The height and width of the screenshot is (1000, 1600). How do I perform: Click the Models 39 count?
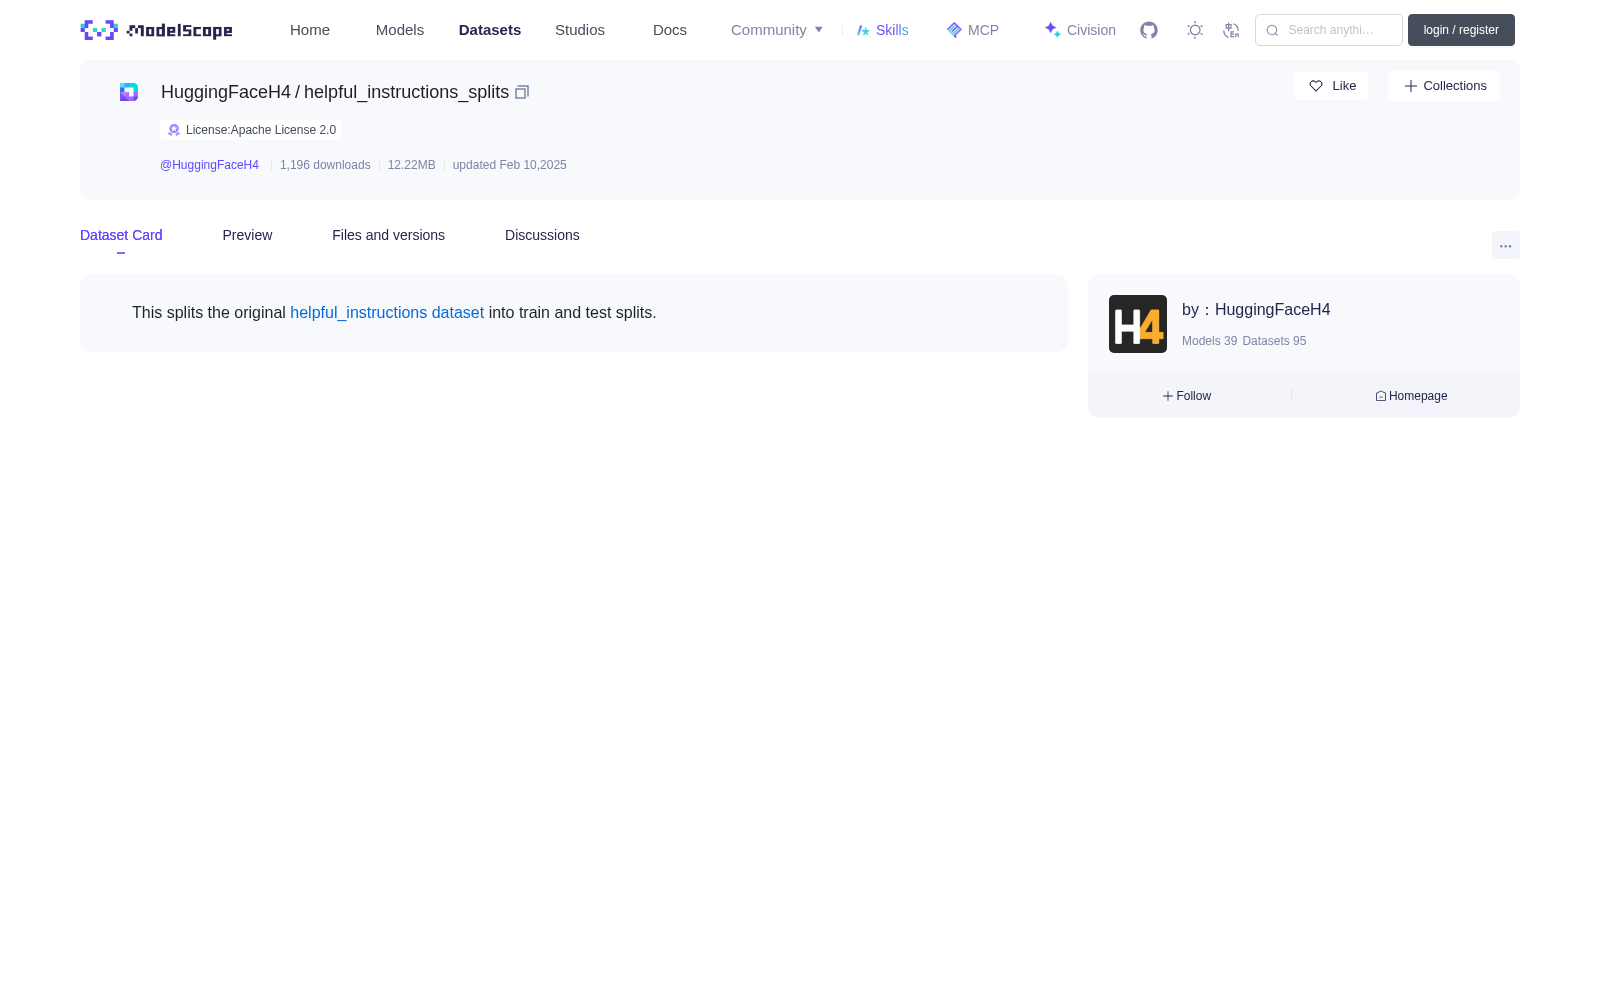point(1209,341)
